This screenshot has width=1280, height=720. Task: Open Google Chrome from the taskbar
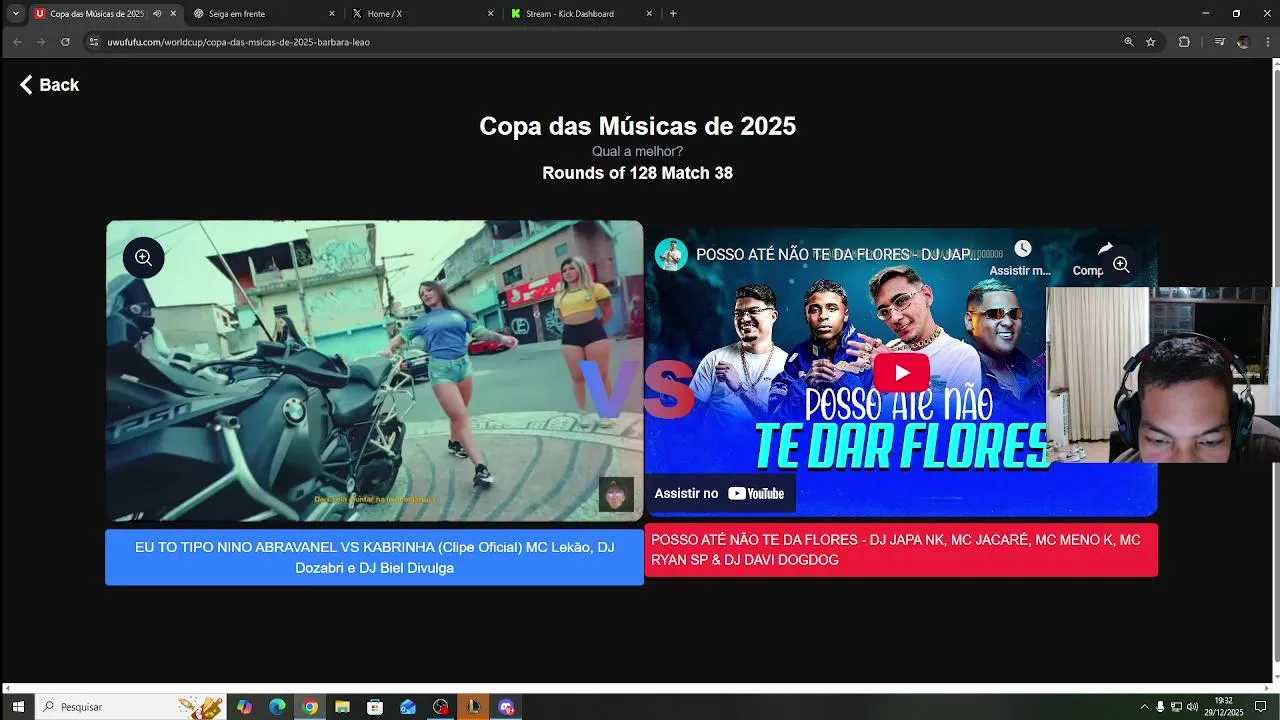(310, 707)
